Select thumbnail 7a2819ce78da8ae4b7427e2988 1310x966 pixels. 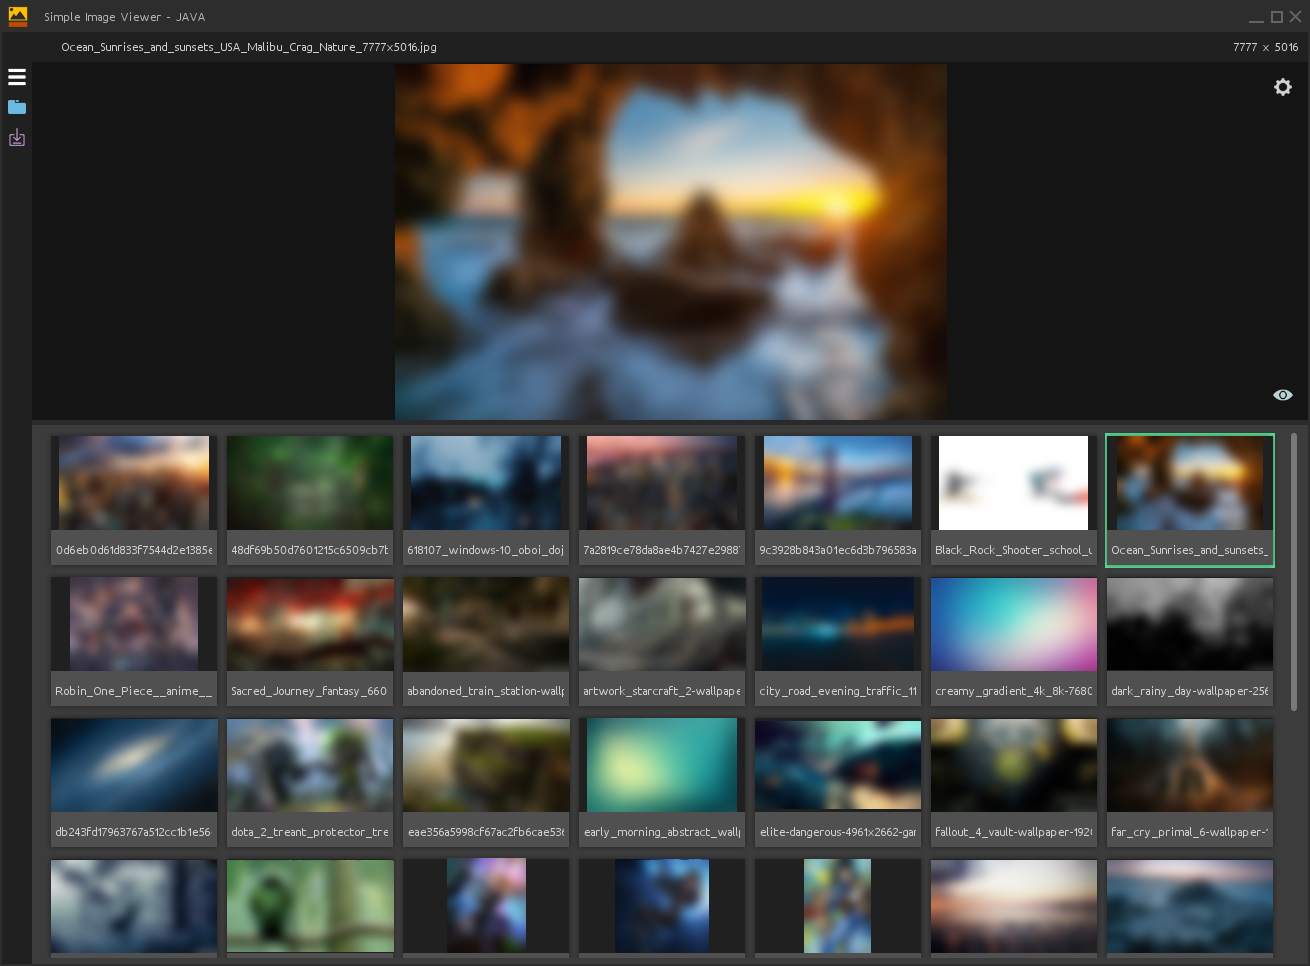point(662,501)
